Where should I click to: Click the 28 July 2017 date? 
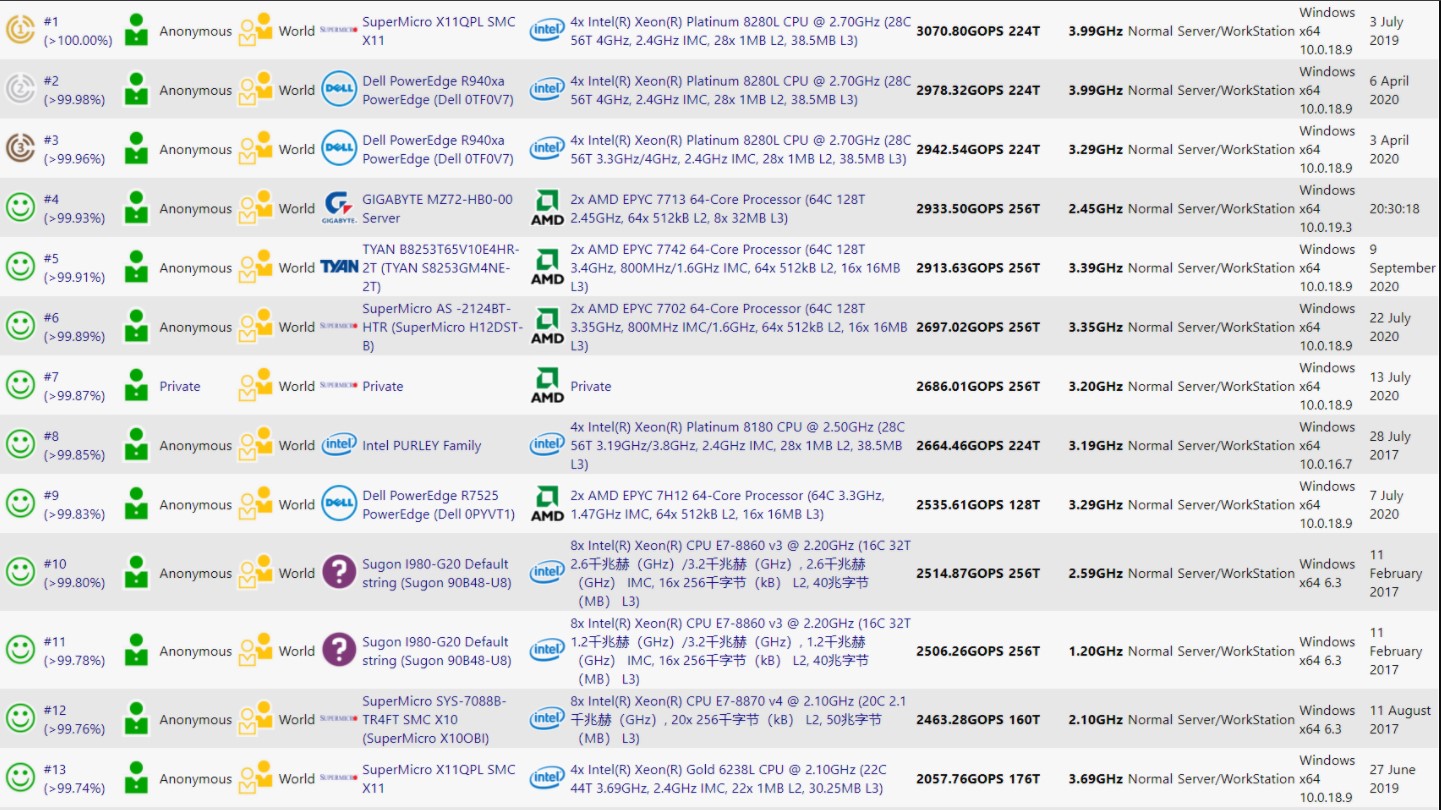pyautogui.click(x=1390, y=445)
